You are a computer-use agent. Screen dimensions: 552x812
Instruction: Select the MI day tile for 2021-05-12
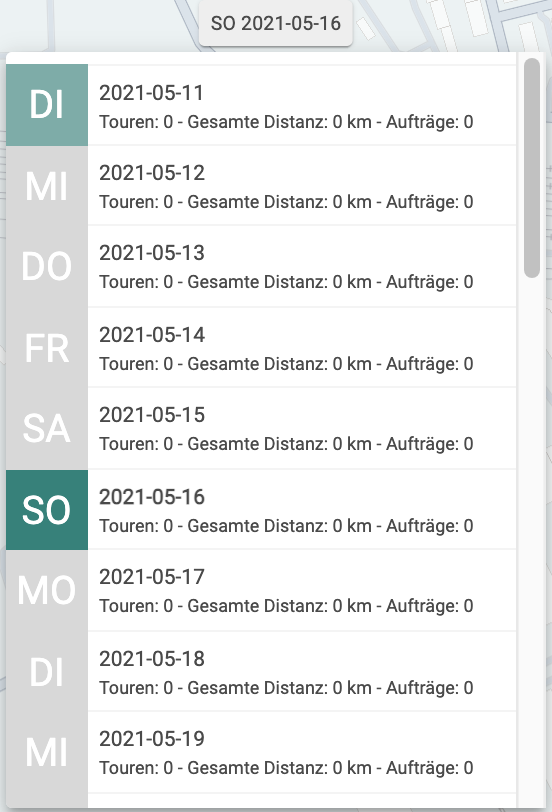point(47,186)
